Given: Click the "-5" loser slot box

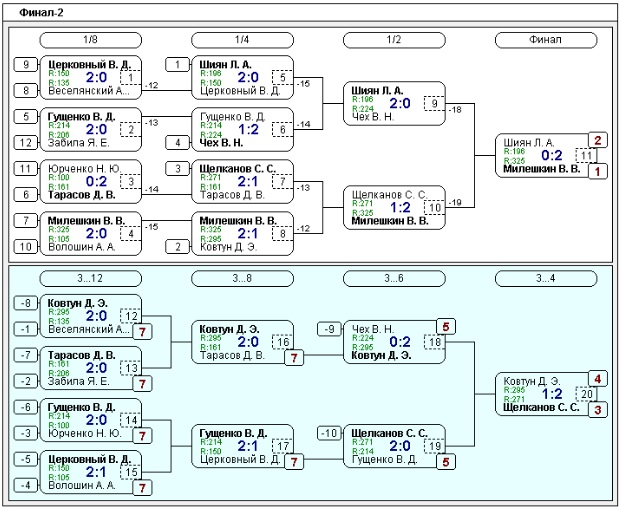Looking at the screenshot, I should pos(26,459).
